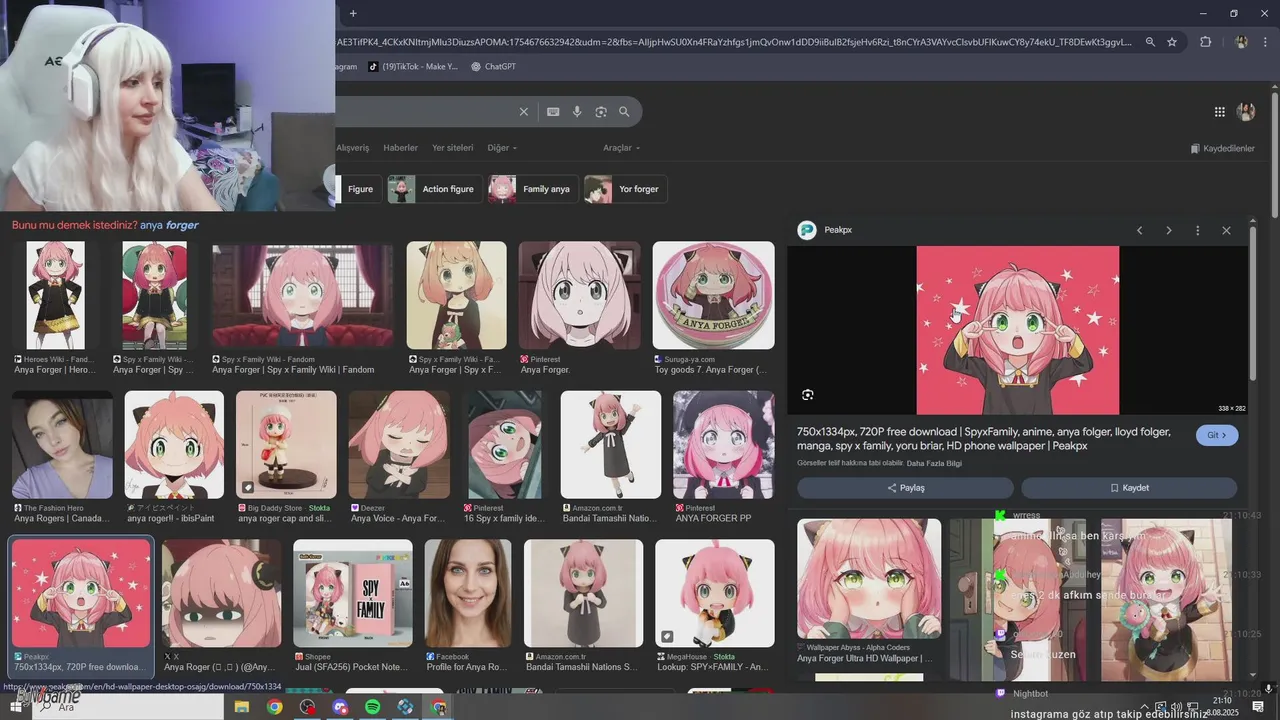Open the Shopee Pocket Note thumbnail
This screenshot has height=720, width=1280.
point(353,593)
